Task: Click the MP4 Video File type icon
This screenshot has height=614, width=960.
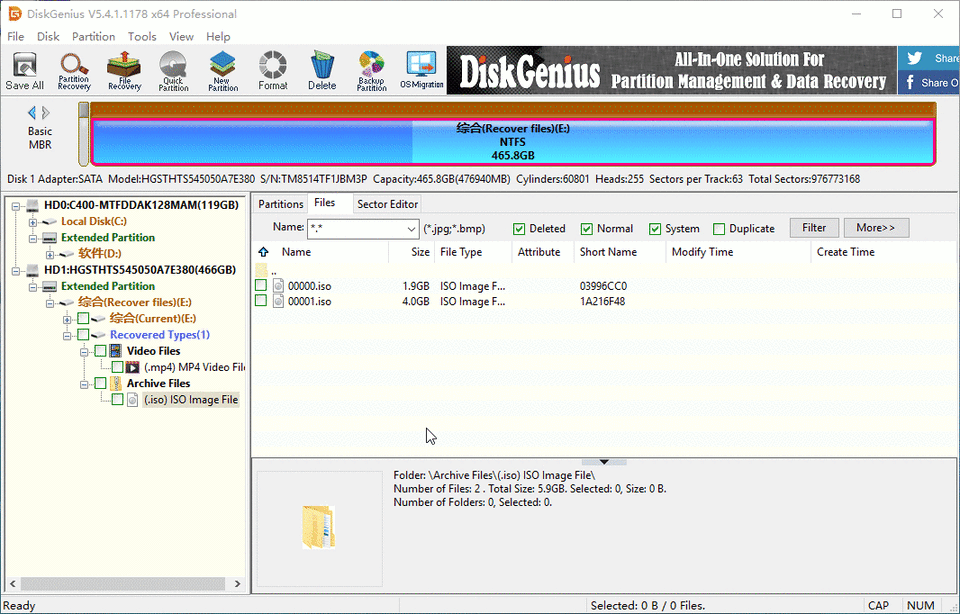Action: [132, 367]
